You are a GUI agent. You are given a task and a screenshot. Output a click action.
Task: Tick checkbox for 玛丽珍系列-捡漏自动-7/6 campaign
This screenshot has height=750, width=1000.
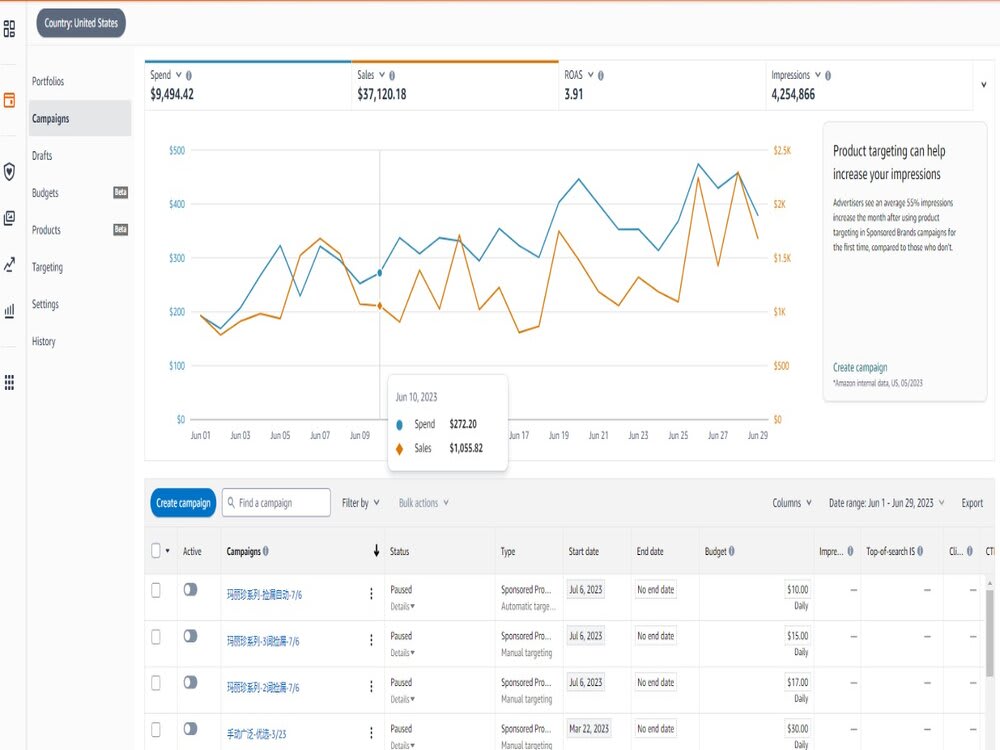[x=156, y=591]
